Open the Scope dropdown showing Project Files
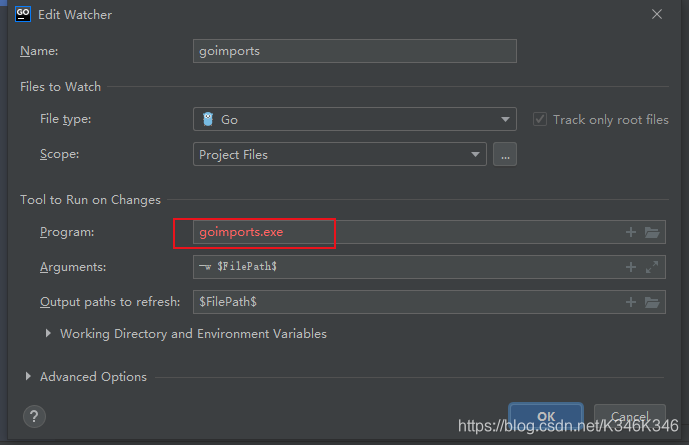Screen dimensions: 689x445 click(x=339, y=155)
